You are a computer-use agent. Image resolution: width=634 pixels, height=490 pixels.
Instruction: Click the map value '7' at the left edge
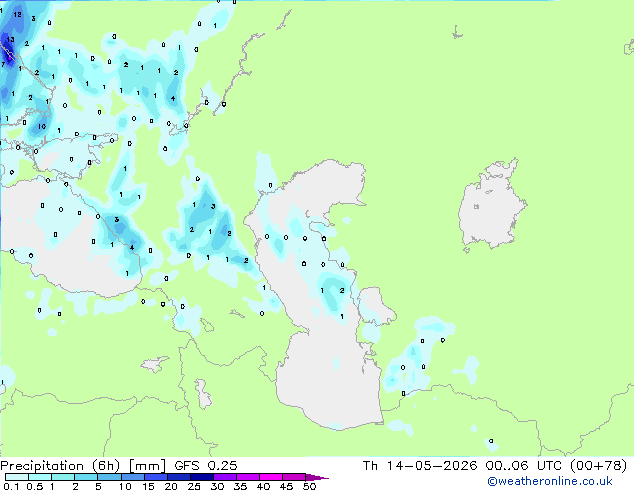pos(3,64)
